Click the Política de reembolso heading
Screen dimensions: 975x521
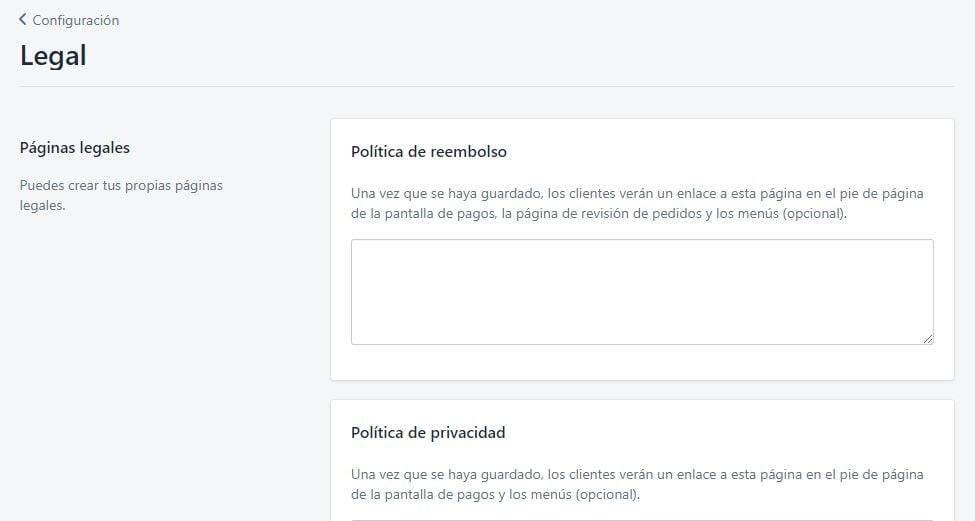tap(429, 152)
